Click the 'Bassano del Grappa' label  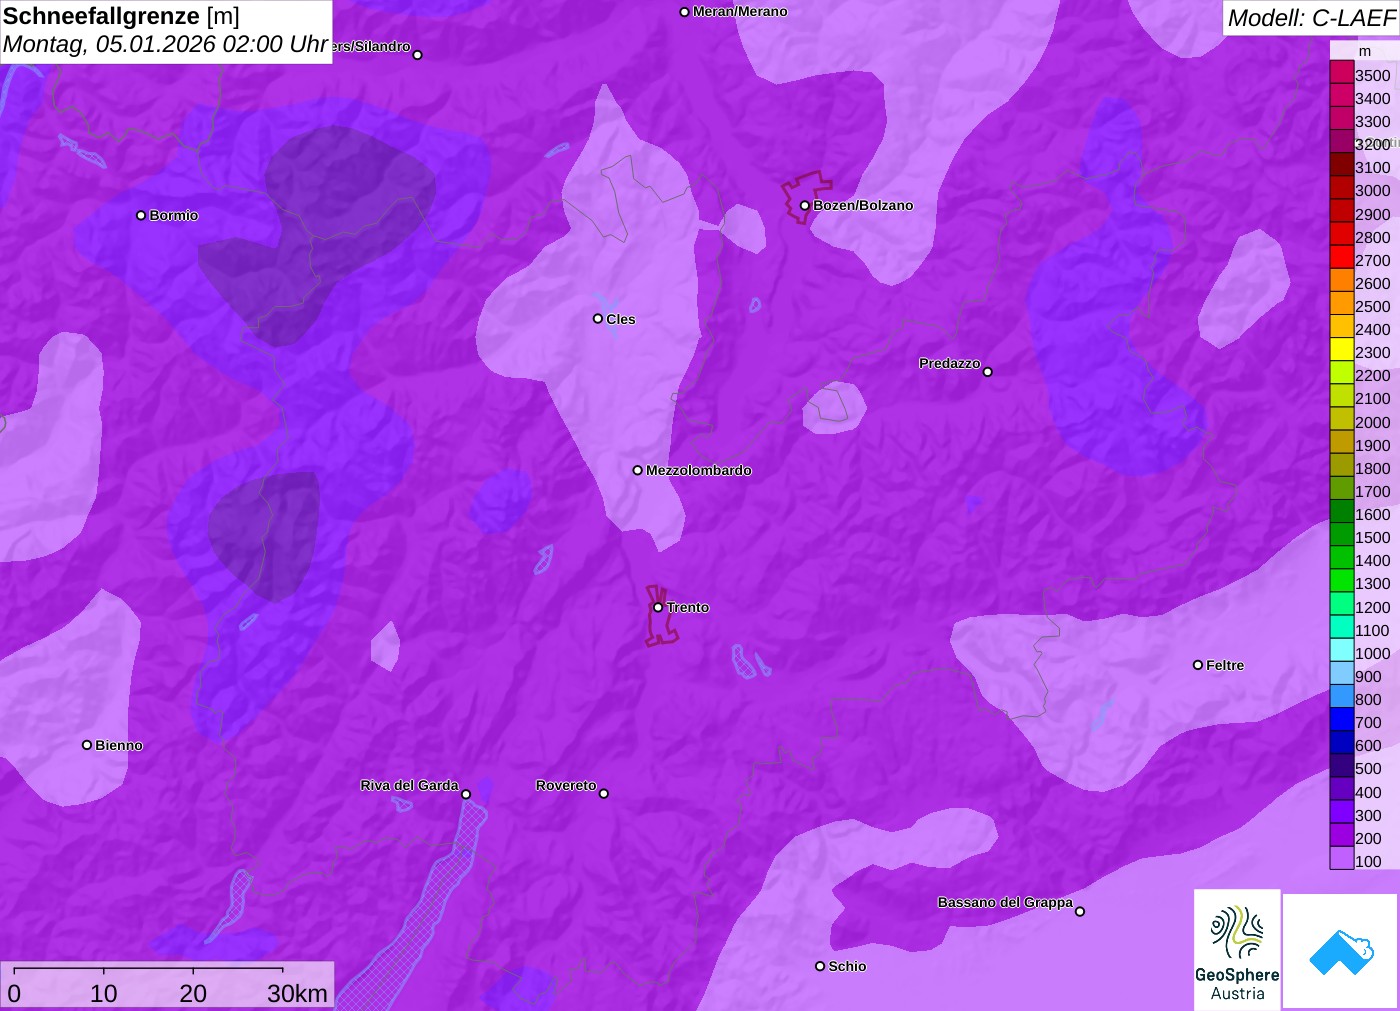coord(1005,902)
